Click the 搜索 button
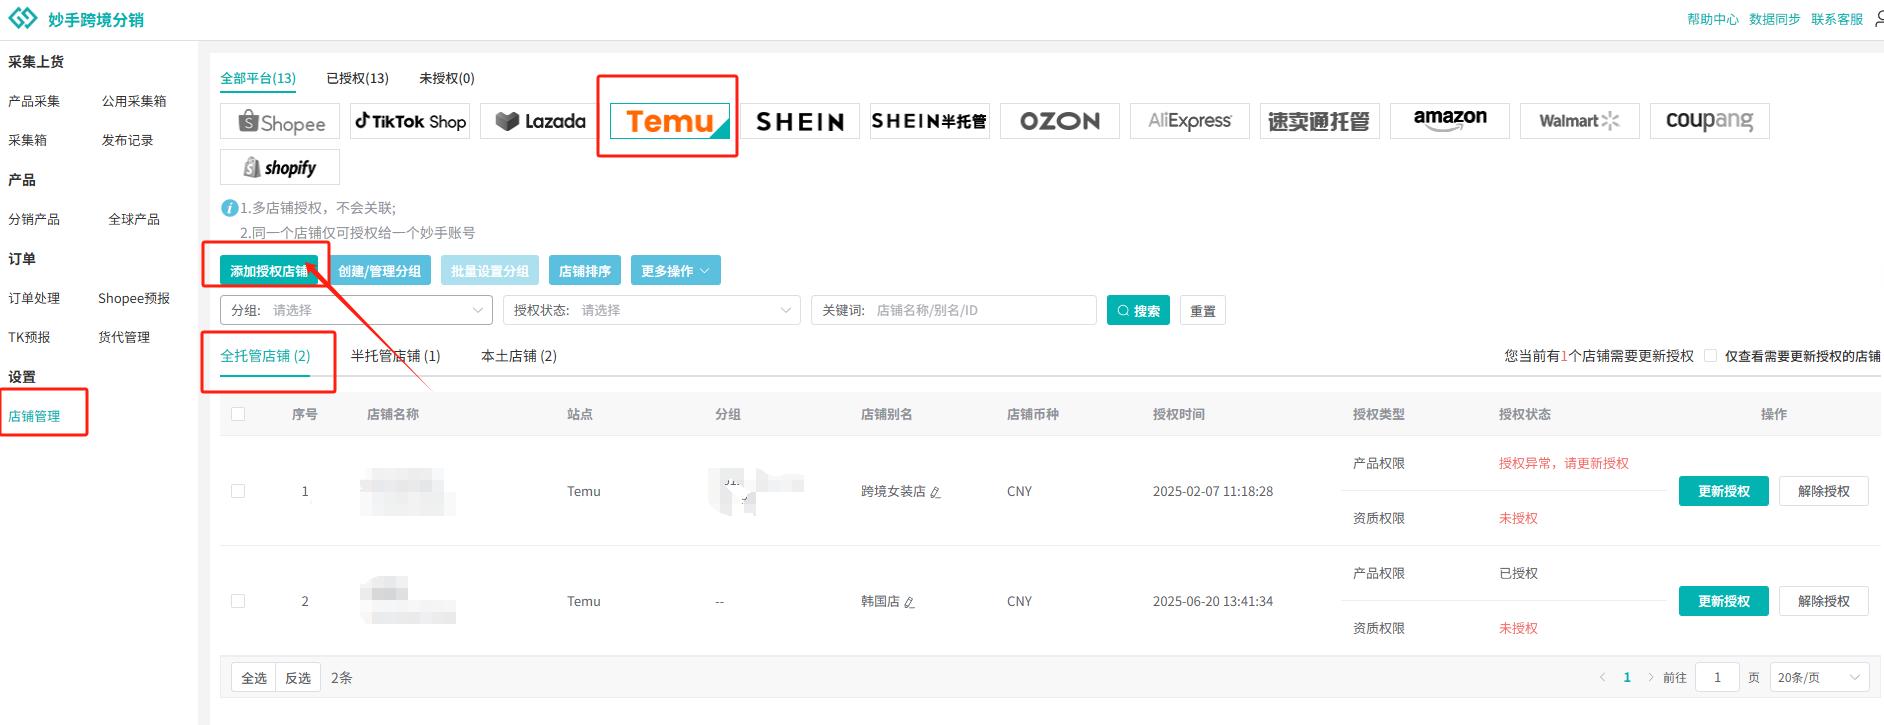The height and width of the screenshot is (725, 1884). click(1138, 311)
